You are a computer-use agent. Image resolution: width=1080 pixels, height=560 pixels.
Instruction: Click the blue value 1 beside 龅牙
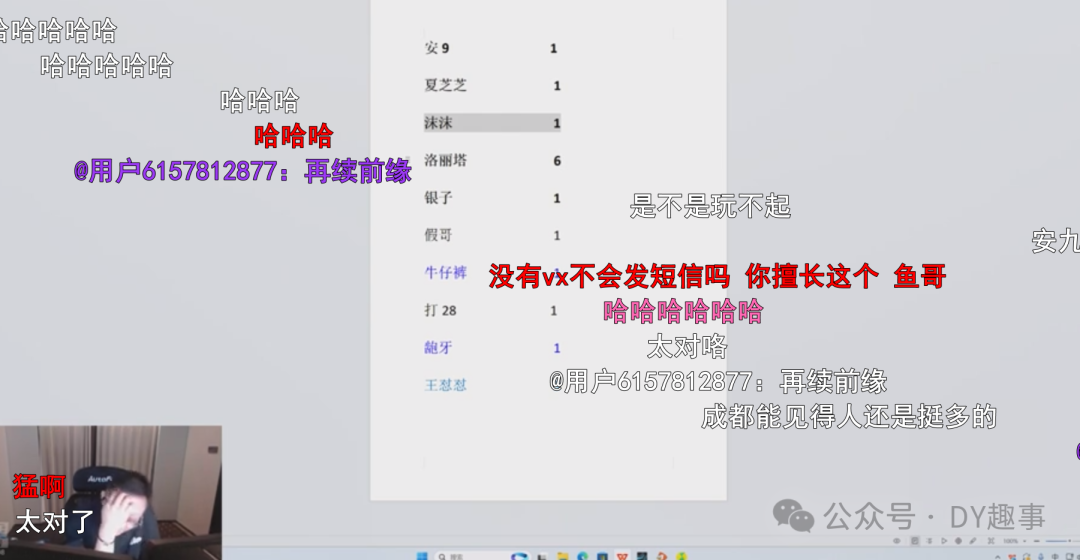[557, 348]
